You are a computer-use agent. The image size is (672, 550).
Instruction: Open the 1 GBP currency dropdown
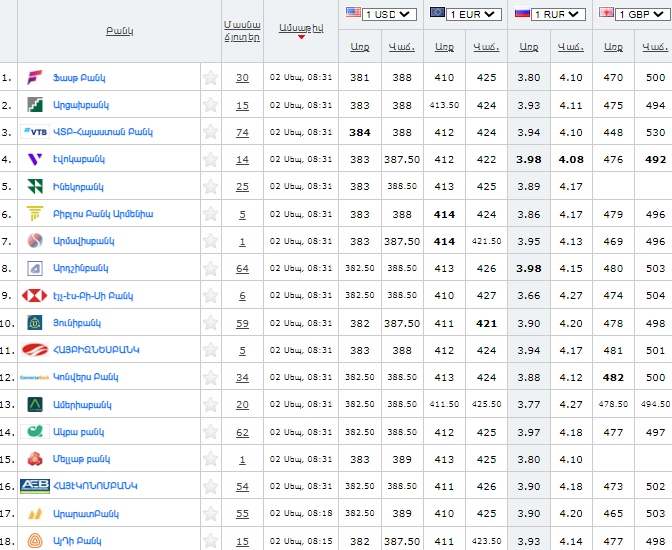coord(643,15)
